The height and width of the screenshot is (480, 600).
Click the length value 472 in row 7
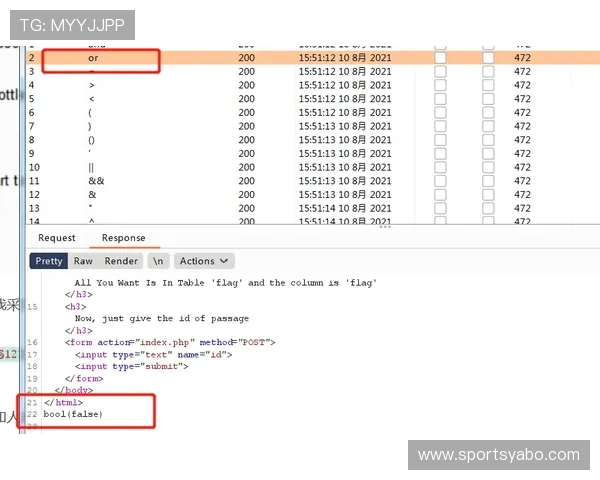[522, 126]
